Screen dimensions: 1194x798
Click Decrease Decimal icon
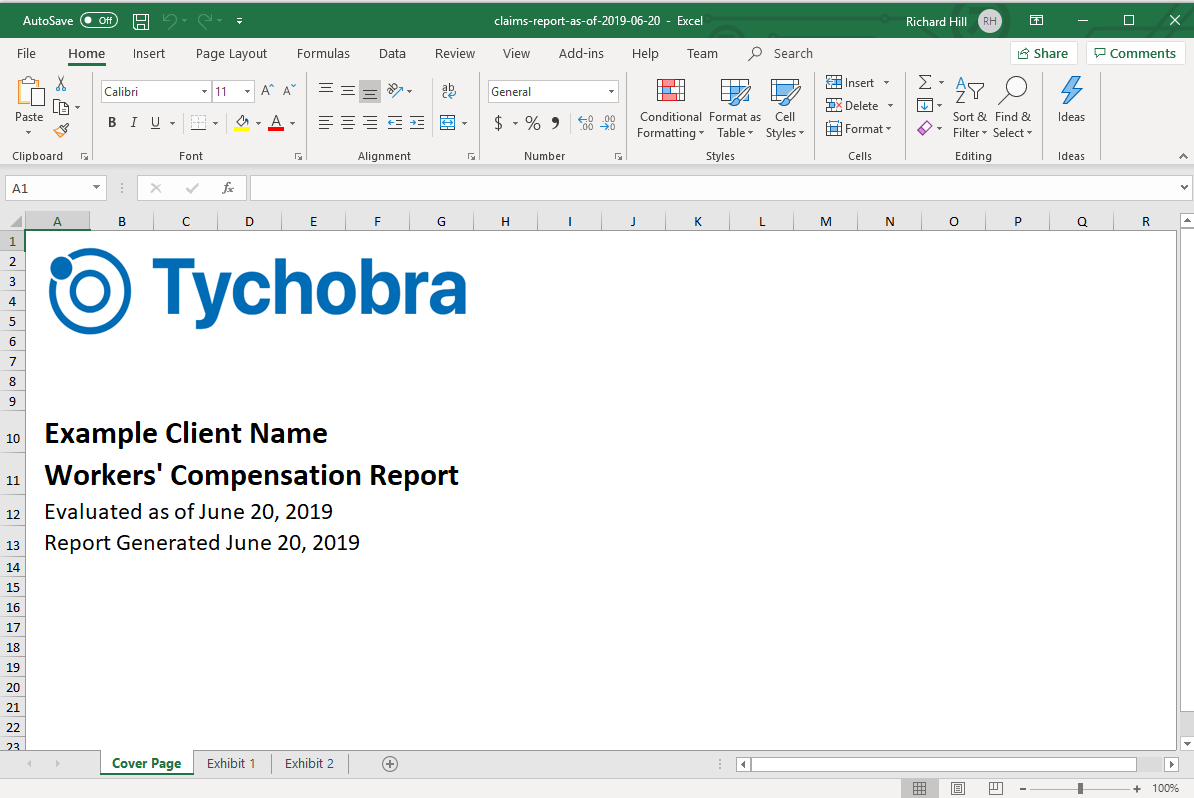608,123
